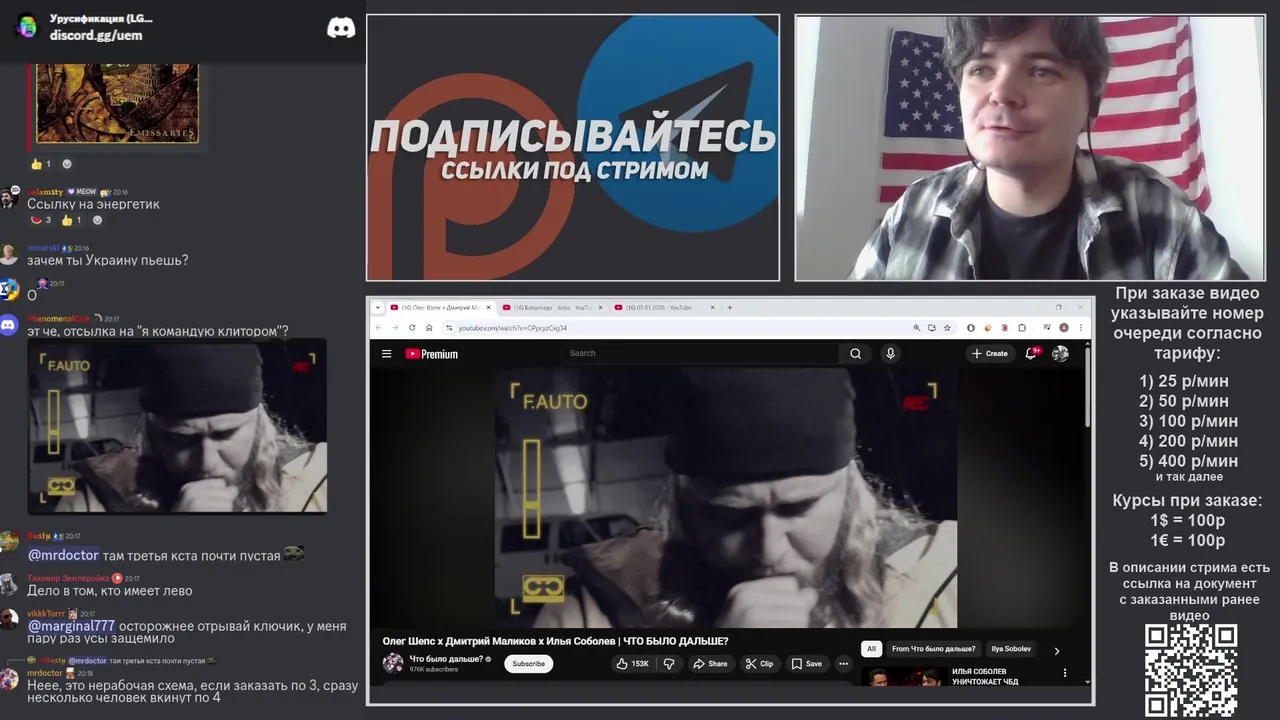The image size is (1280, 720).
Task: Open the page zoom magnifier in address bar
Action: (917, 328)
